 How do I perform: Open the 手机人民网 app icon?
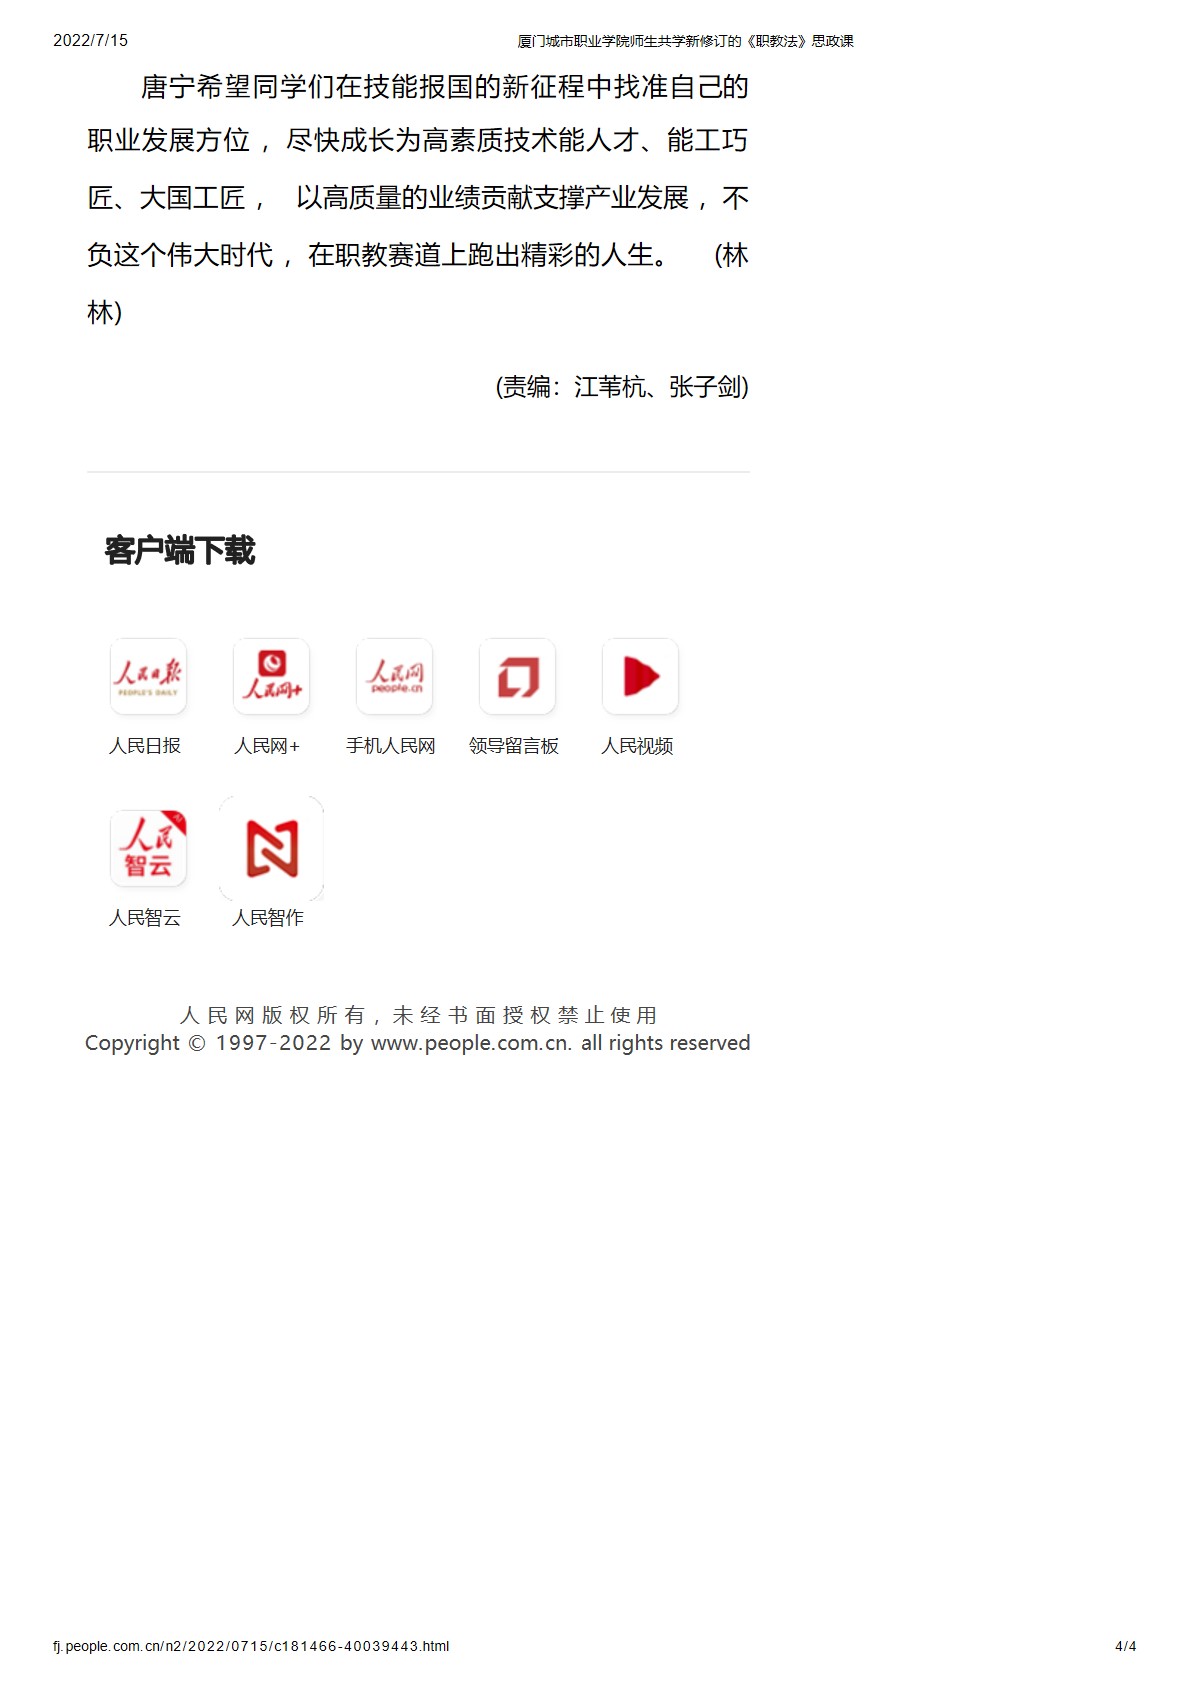tap(394, 676)
